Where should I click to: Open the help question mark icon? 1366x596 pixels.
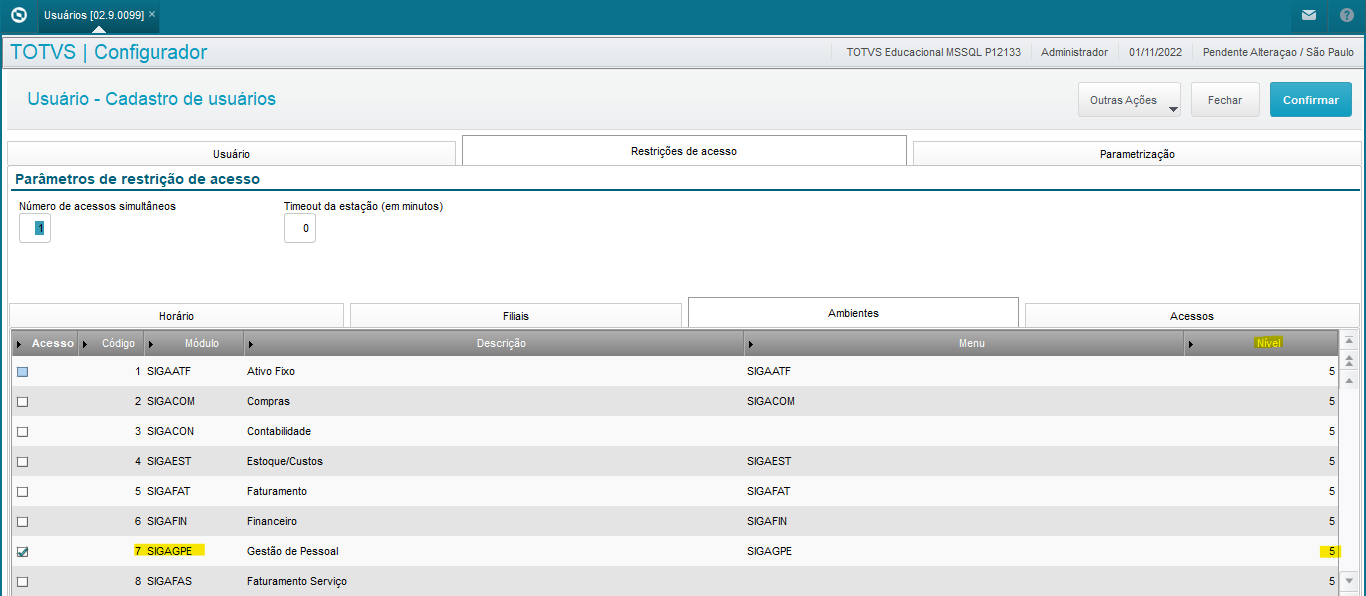(1347, 16)
